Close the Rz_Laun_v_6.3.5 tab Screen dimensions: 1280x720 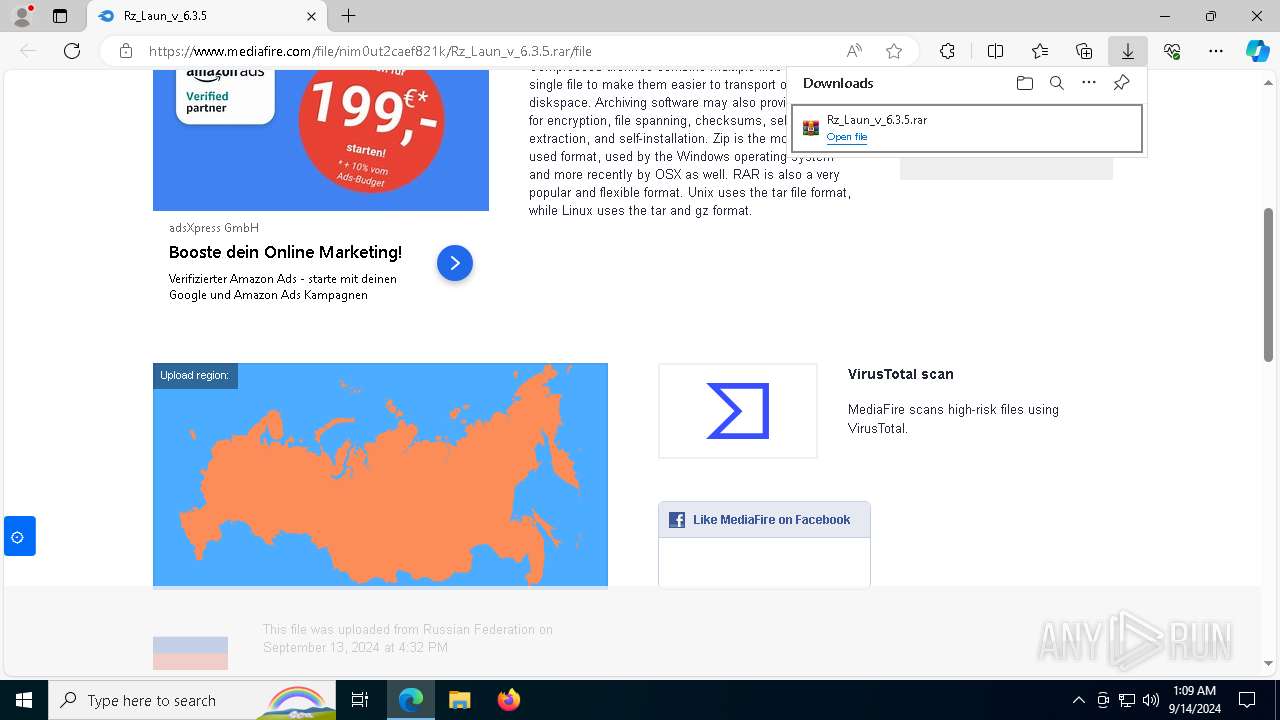(x=311, y=16)
